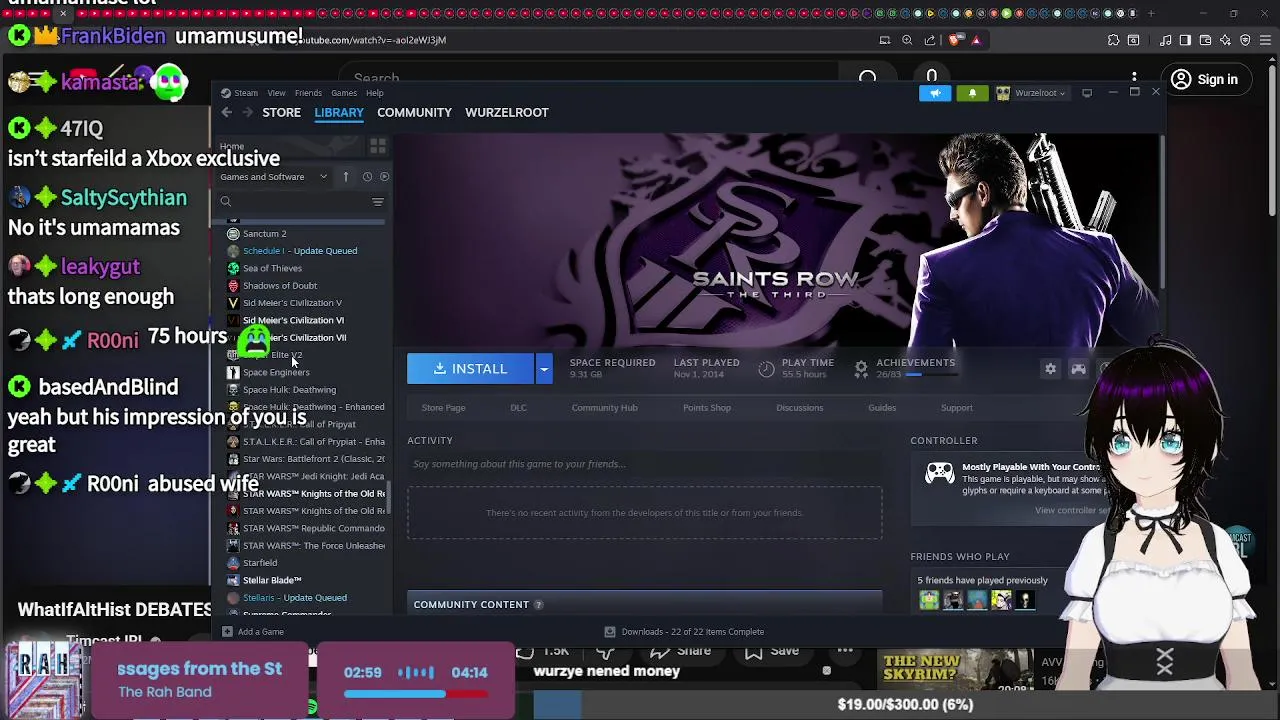
Task: Open browser hamburger main menu
Action: click(x=1265, y=40)
